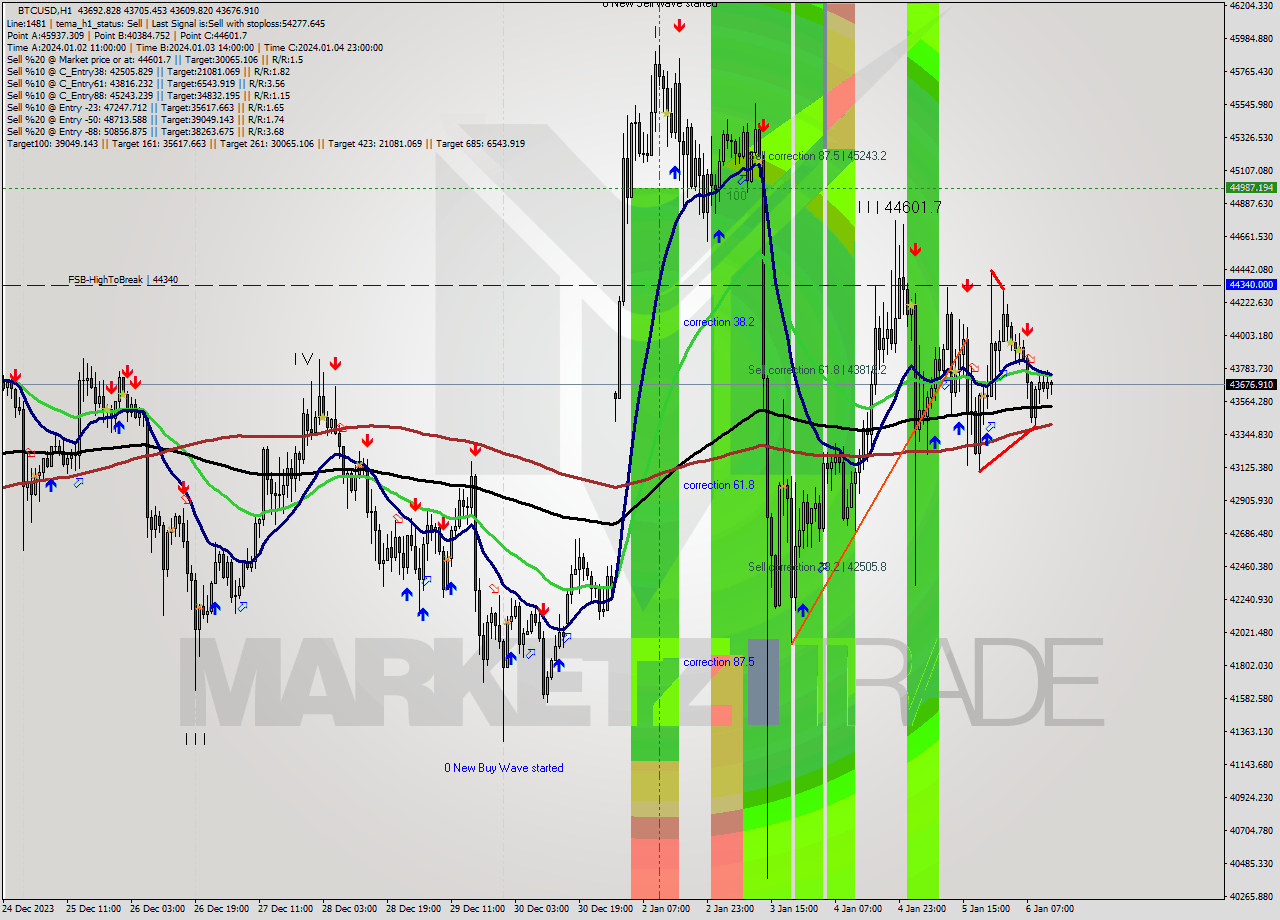This screenshot has width=1280, height=920.
Task: Click the 'Sell %10 @ C_Entry88: 45243.239' line
Action: point(148,95)
